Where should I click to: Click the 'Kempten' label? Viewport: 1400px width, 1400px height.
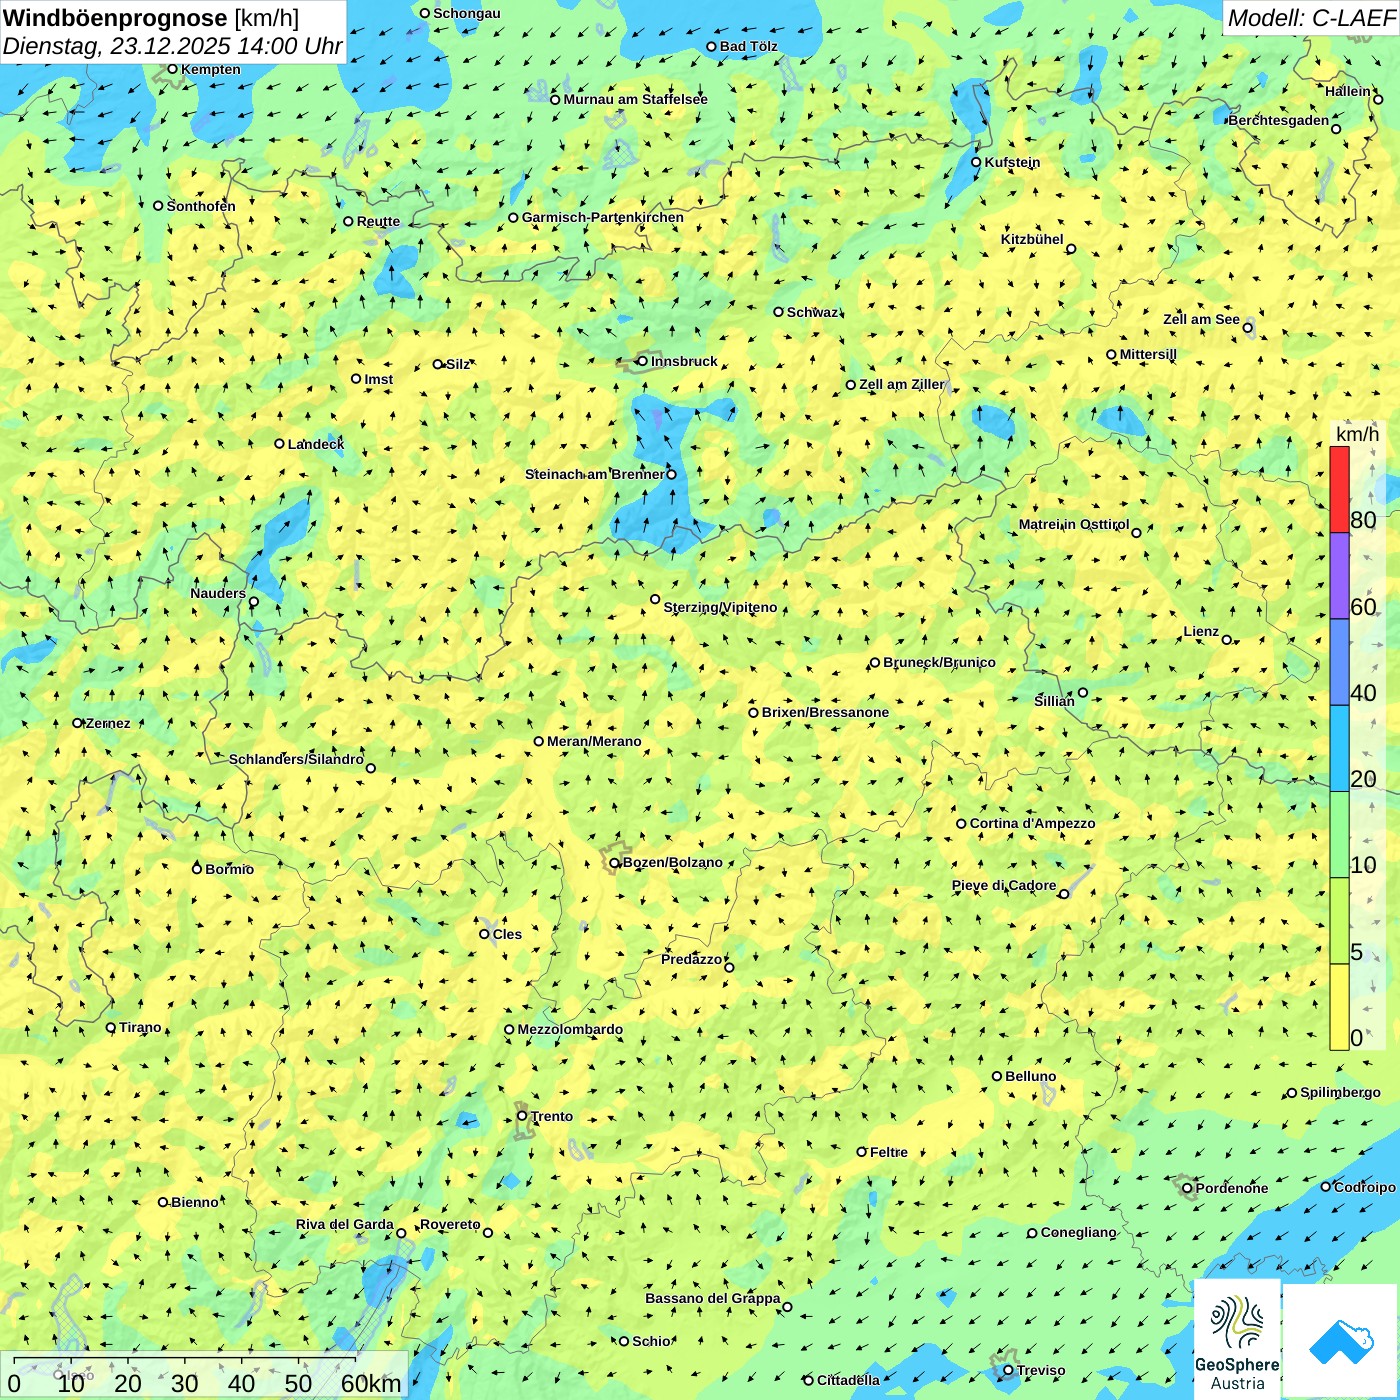210,69
